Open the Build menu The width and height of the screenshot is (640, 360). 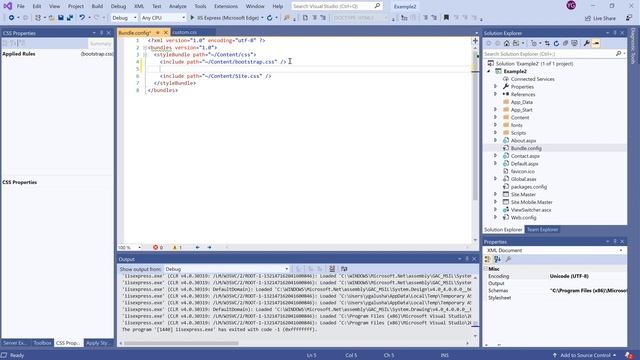point(97,6)
